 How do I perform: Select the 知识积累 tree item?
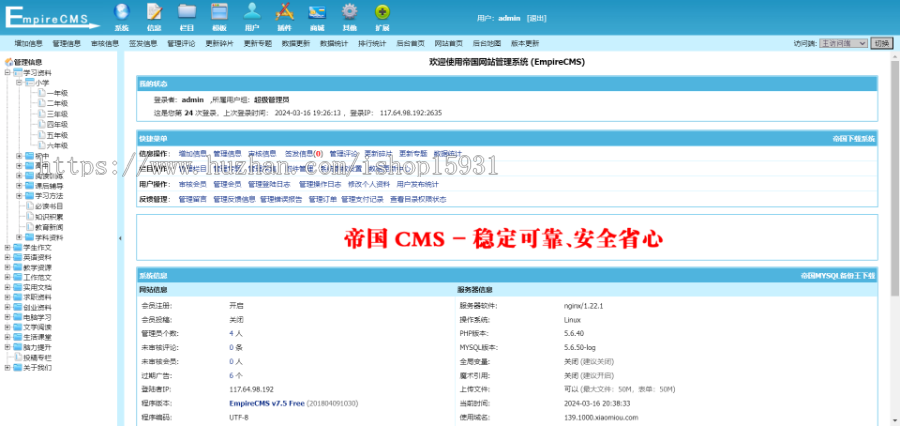[x=49, y=216]
